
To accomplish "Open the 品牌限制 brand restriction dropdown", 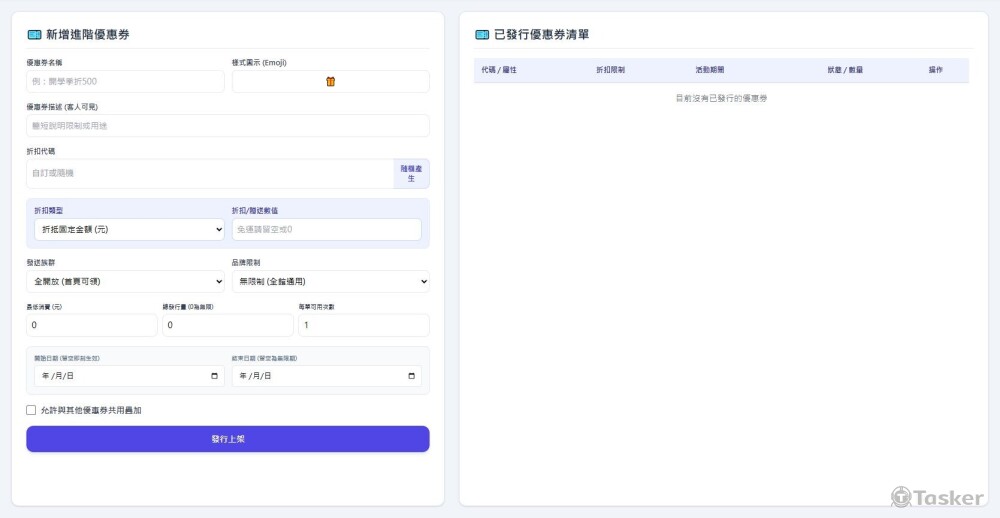I will click(330, 281).
